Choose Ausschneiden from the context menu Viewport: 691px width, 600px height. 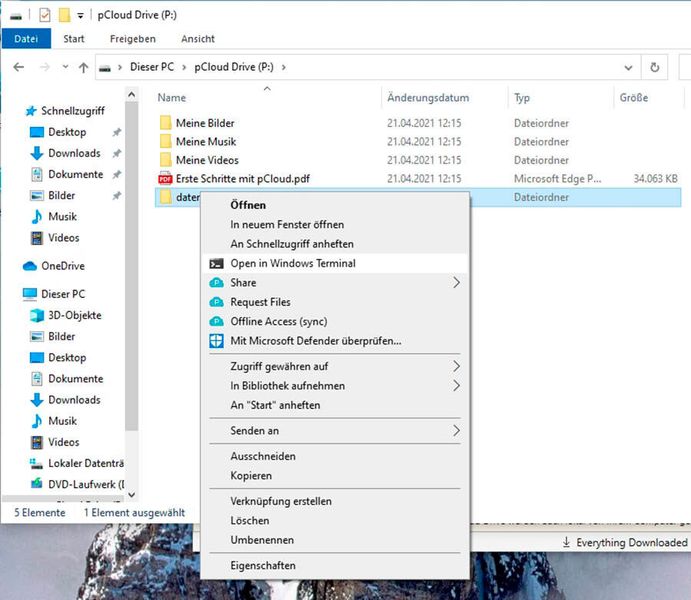click(x=335, y=456)
